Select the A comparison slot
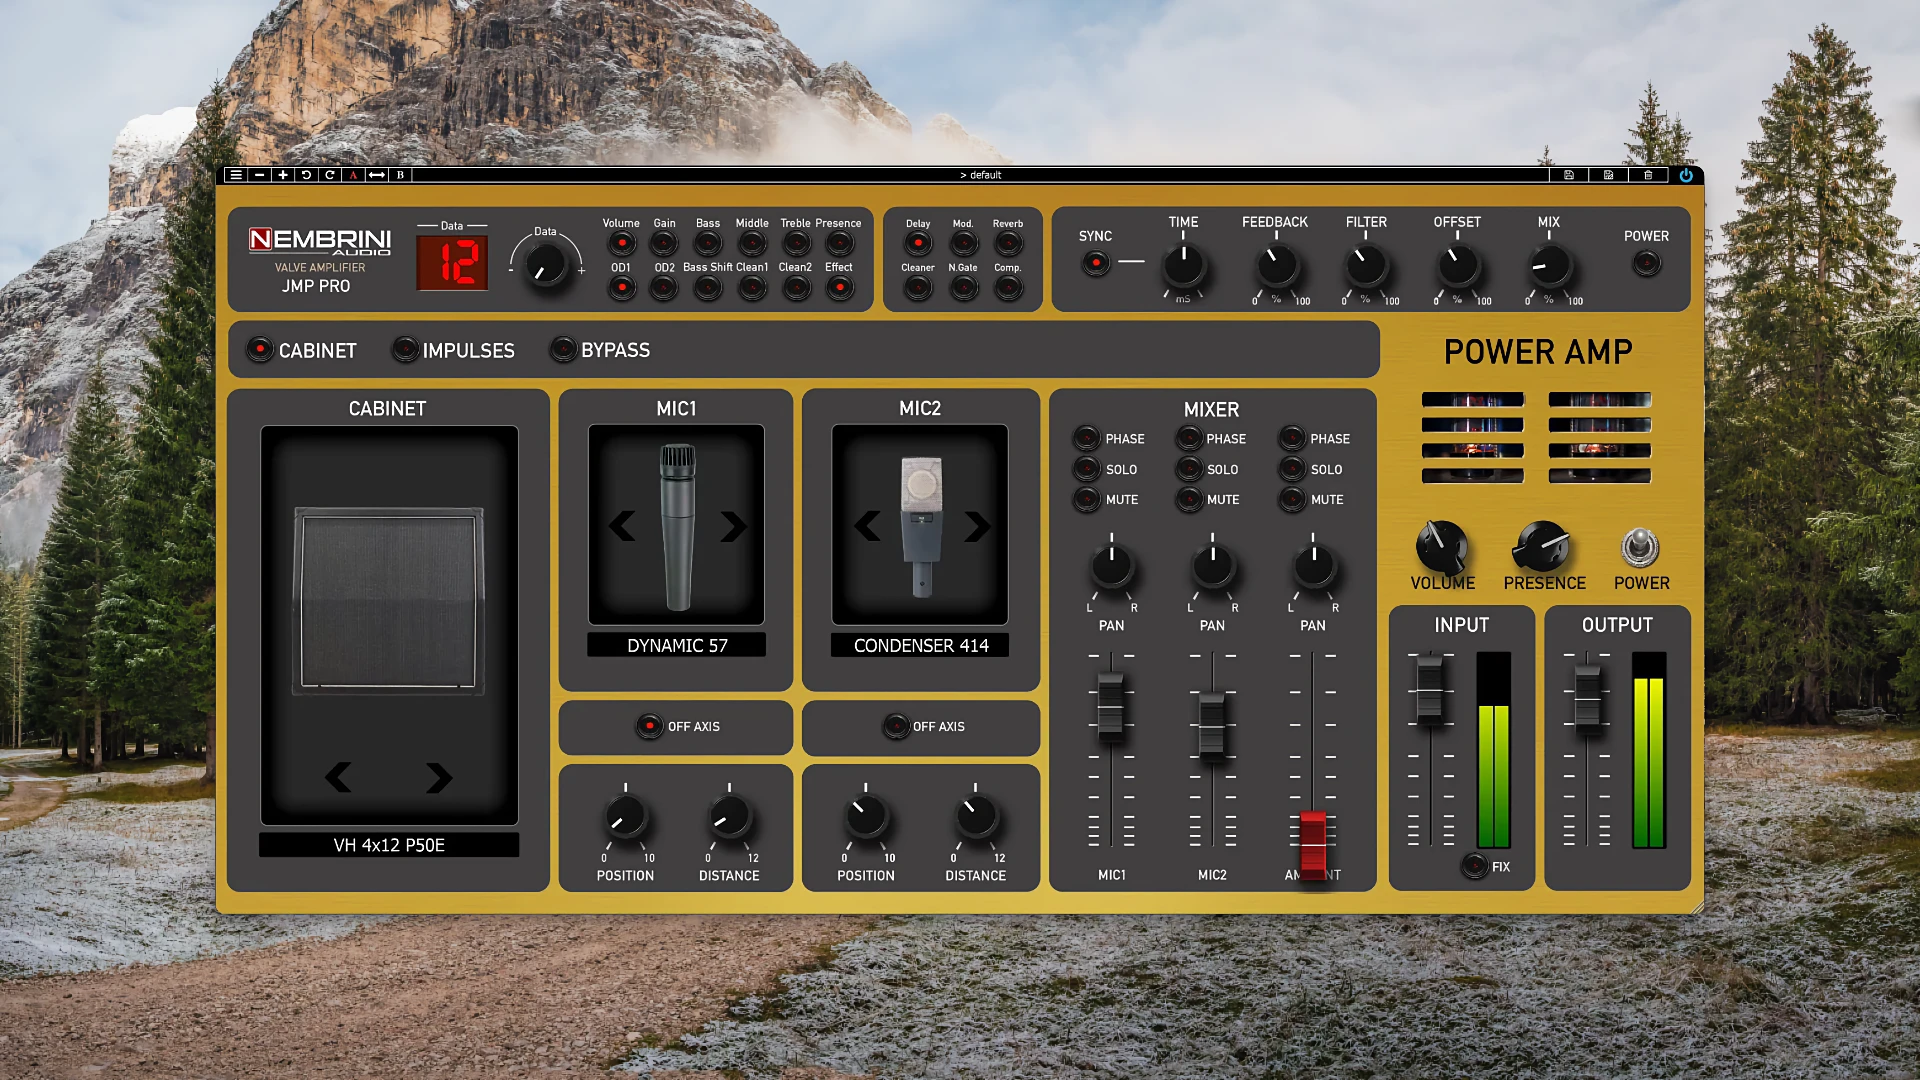This screenshot has width=1920, height=1080. pos(353,175)
